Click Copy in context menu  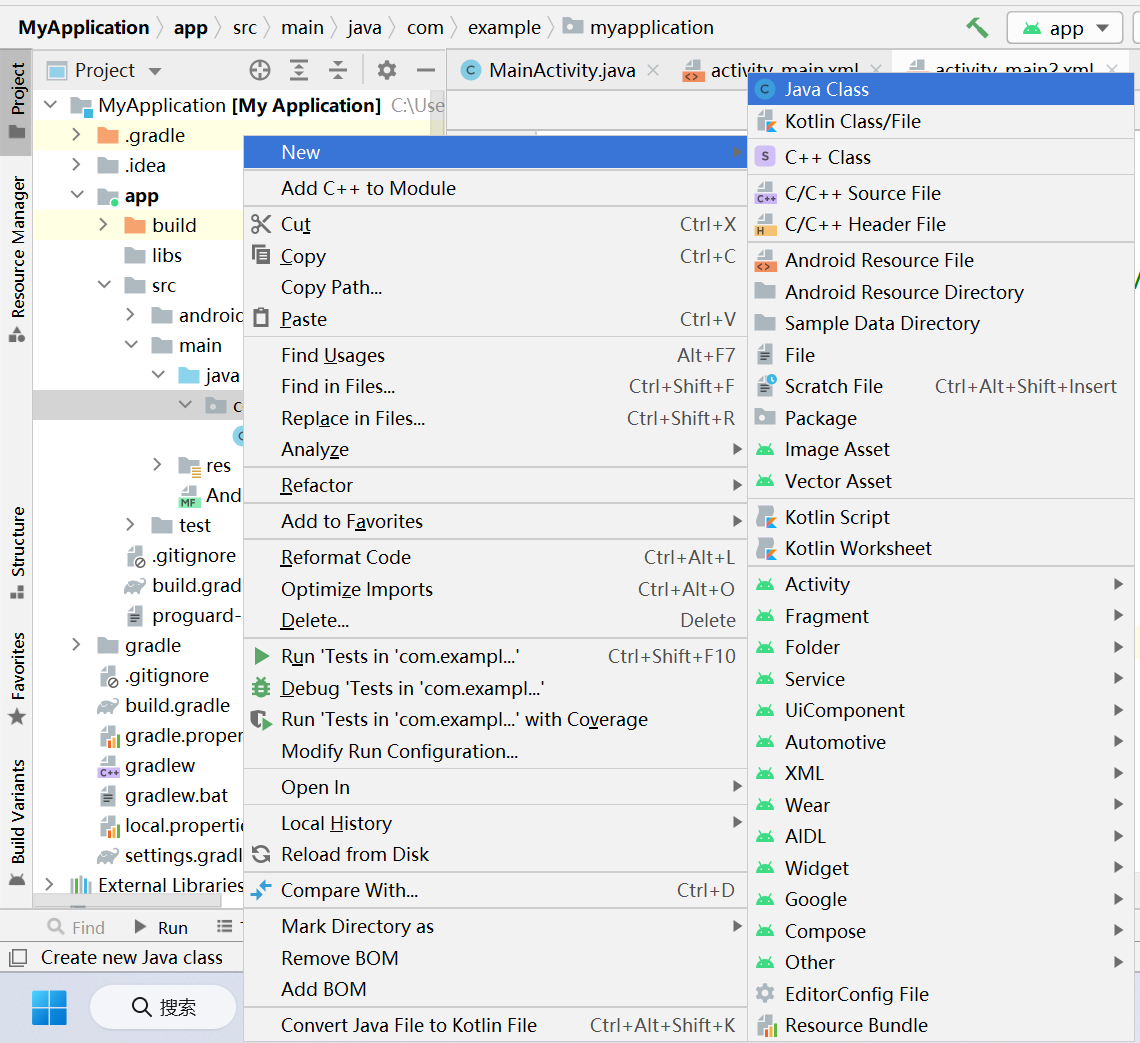pos(495,257)
